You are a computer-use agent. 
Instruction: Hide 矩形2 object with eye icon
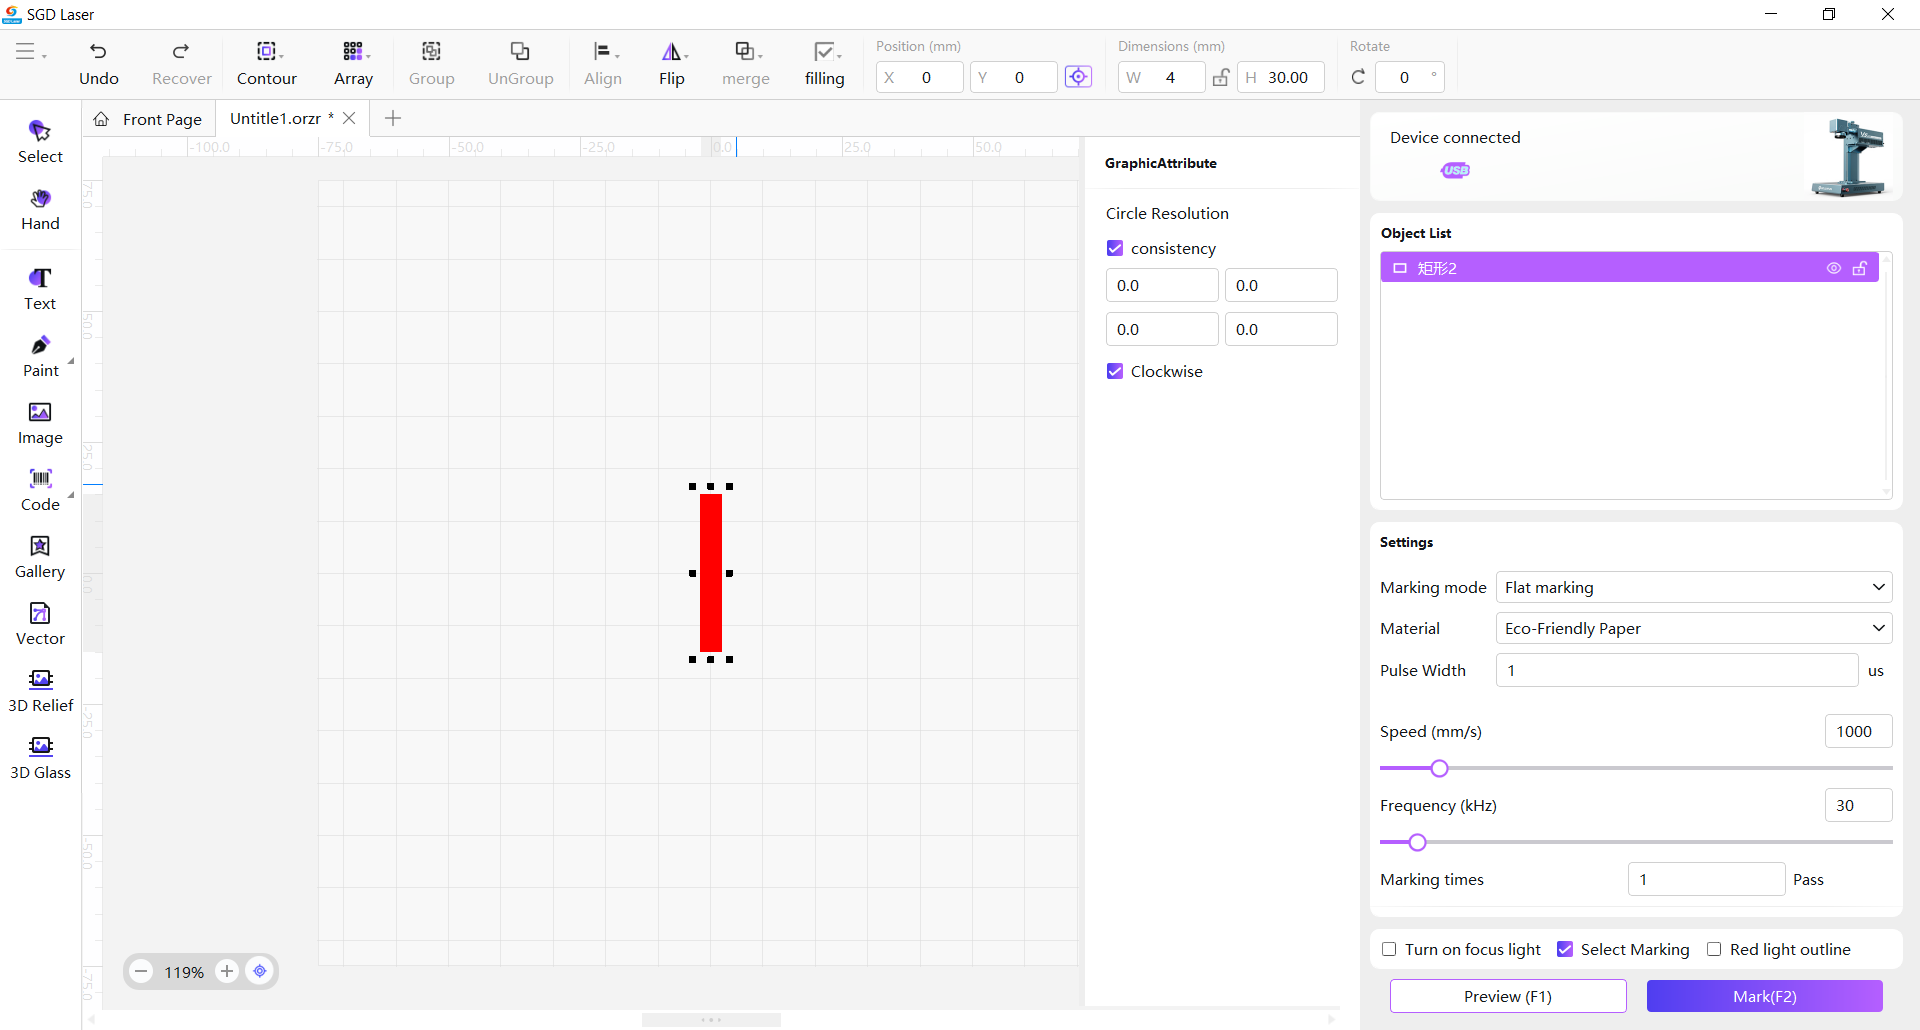pyautogui.click(x=1834, y=268)
